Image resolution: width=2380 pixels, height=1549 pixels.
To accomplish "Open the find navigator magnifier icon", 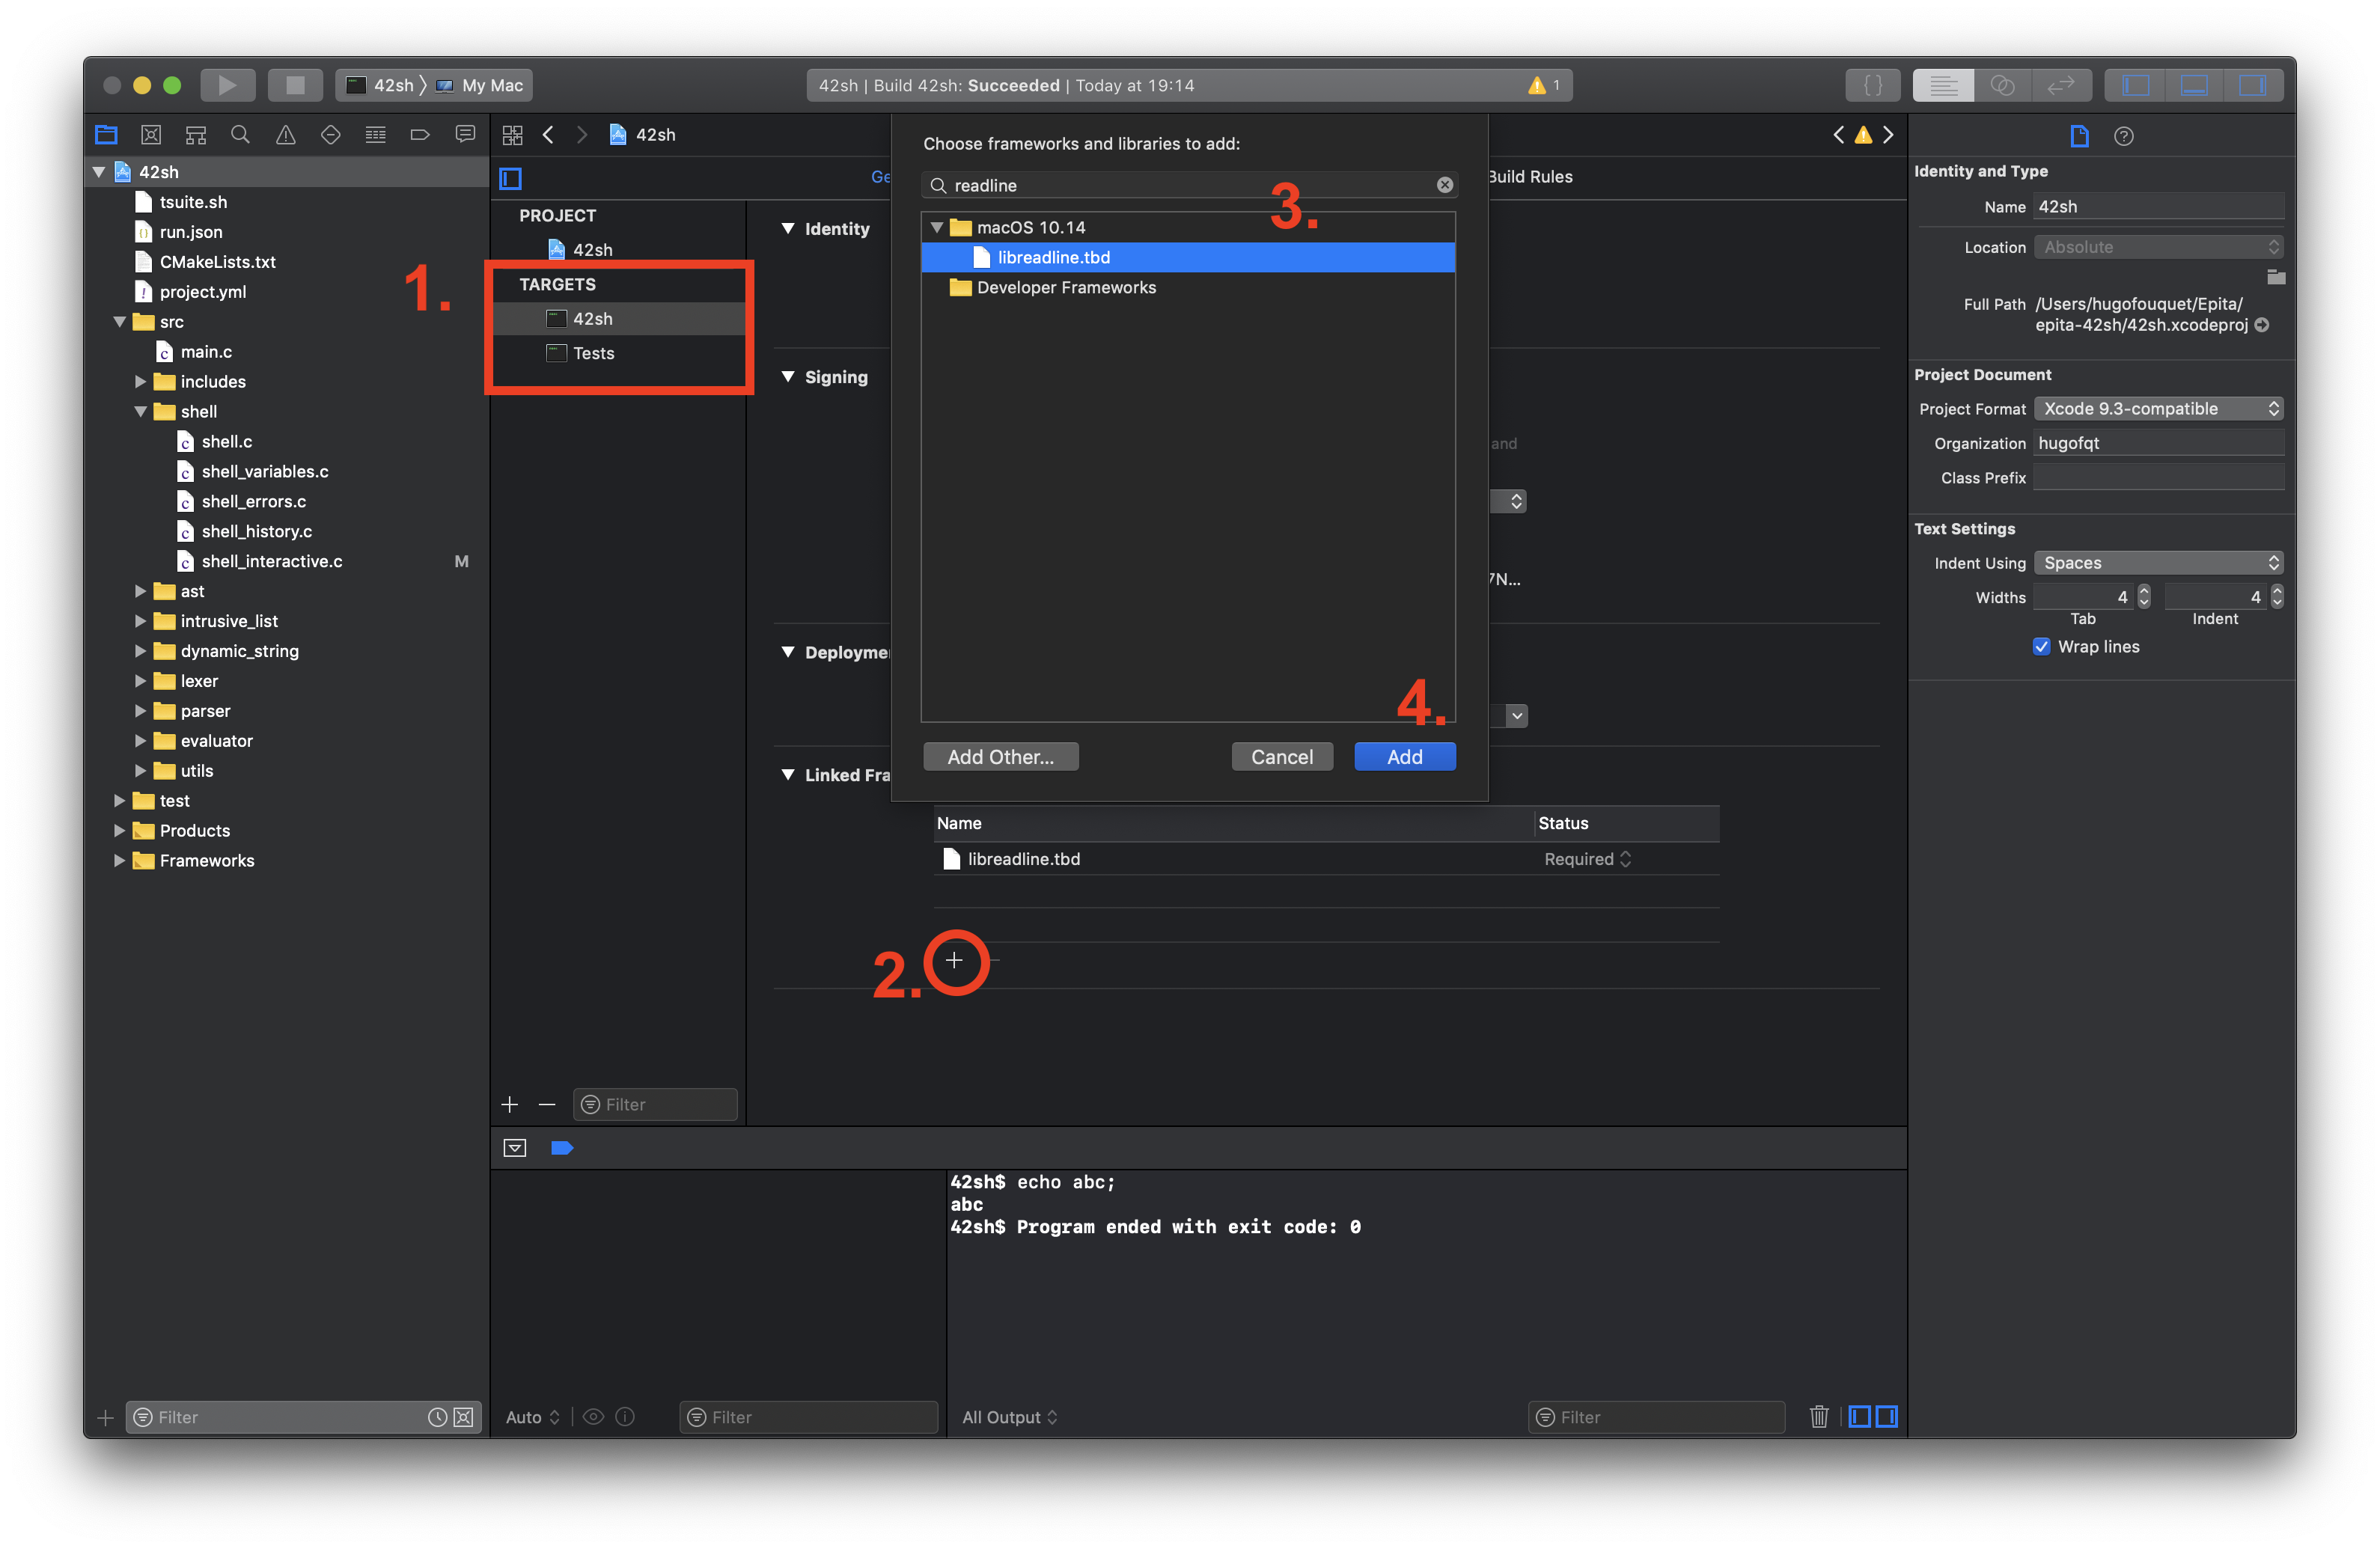I will click(x=240, y=134).
